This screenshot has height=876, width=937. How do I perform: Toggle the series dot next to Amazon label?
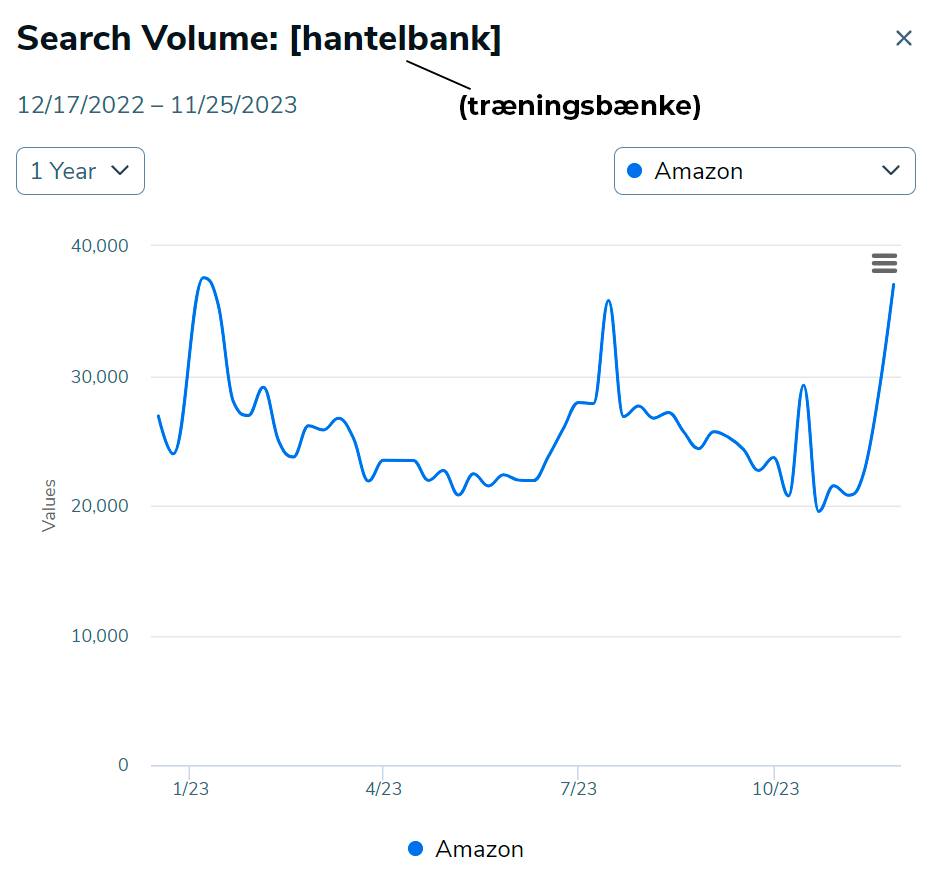[x=415, y=848]
